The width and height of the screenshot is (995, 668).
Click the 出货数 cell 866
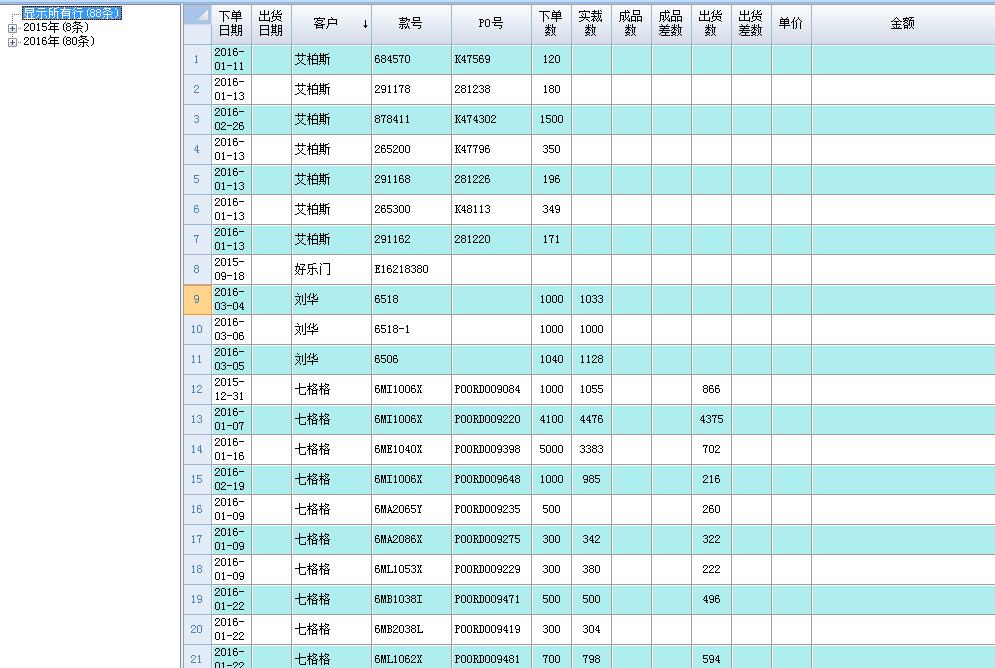pyautogui.click(x=711, y=390)
